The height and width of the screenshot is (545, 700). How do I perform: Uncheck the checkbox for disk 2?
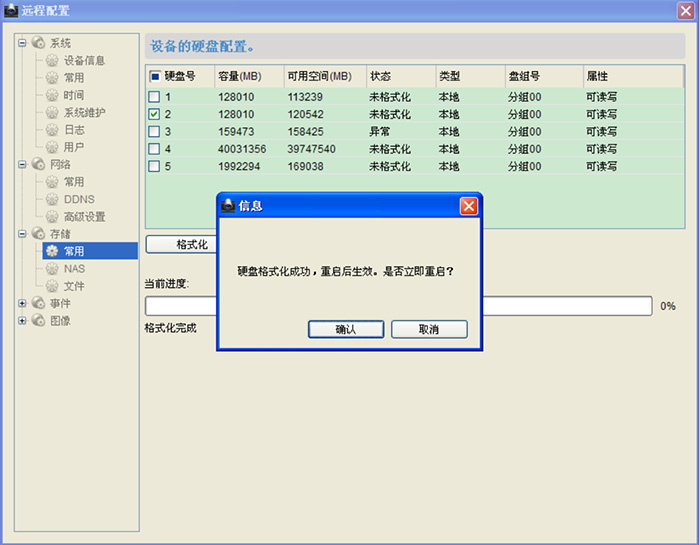(x=154, y=114)
